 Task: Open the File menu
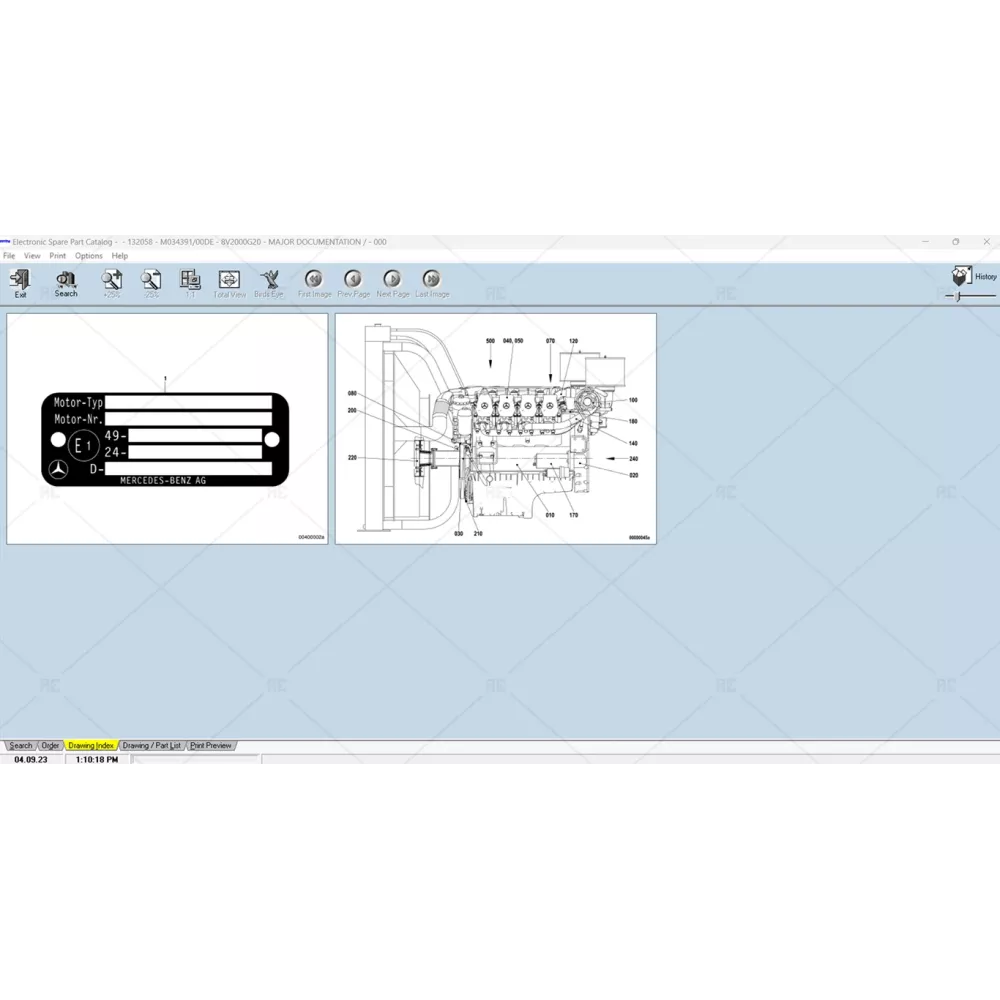tap(9, 256)
